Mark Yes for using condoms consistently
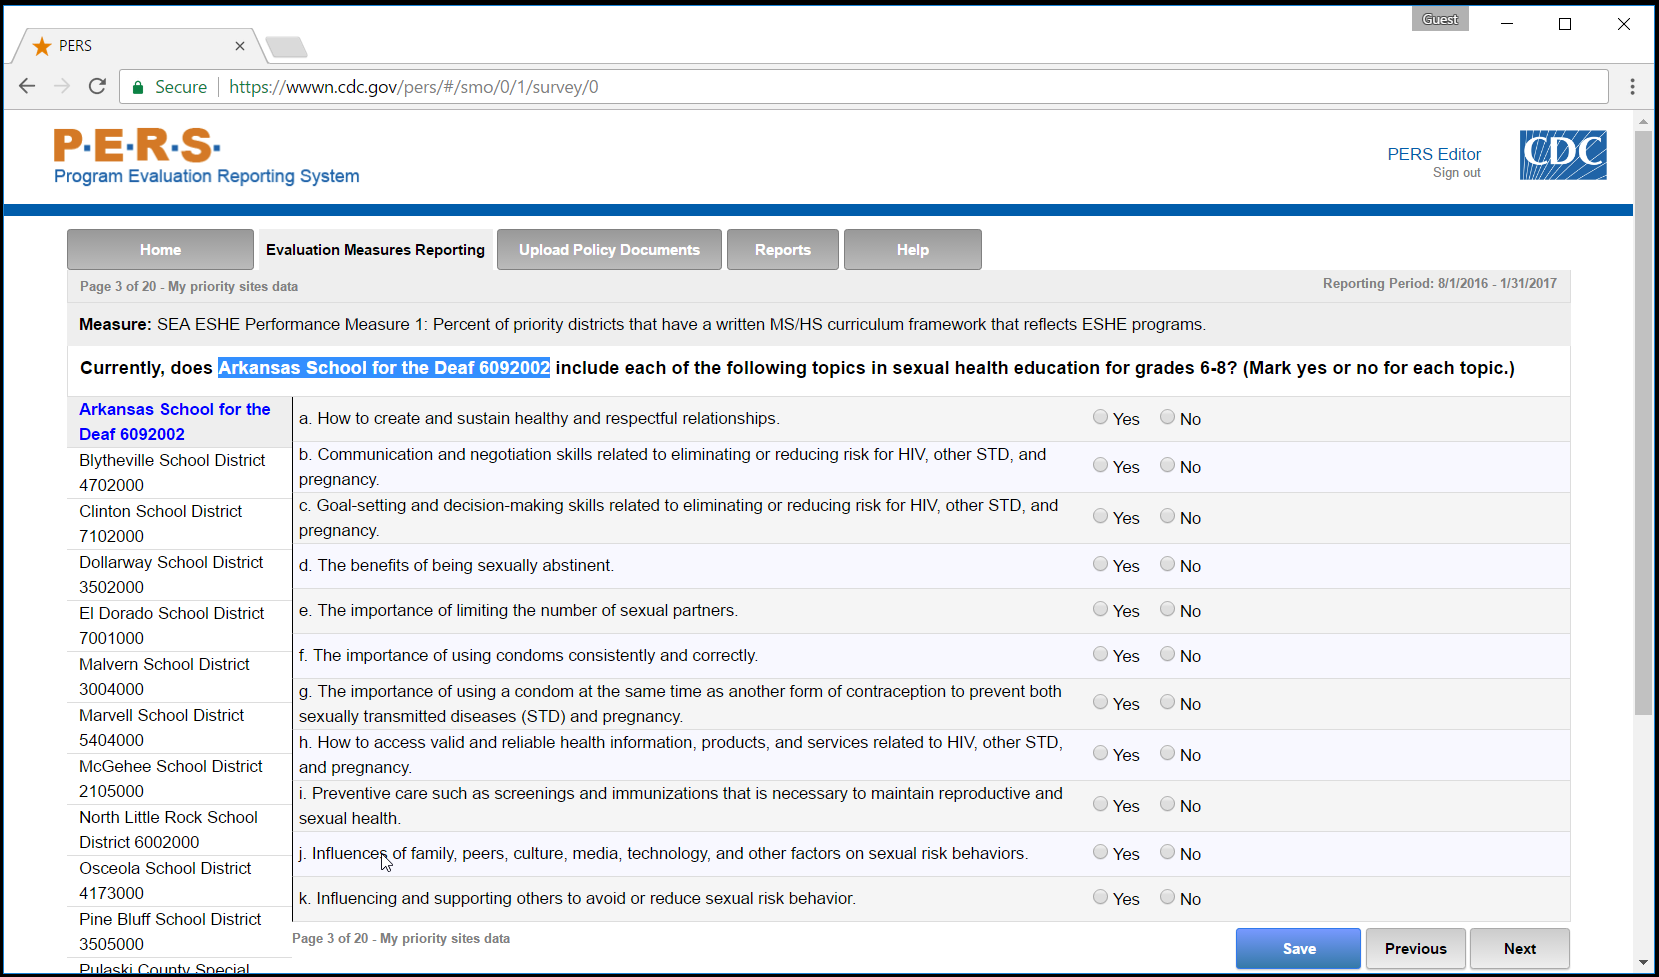 tap(1100, 655)
